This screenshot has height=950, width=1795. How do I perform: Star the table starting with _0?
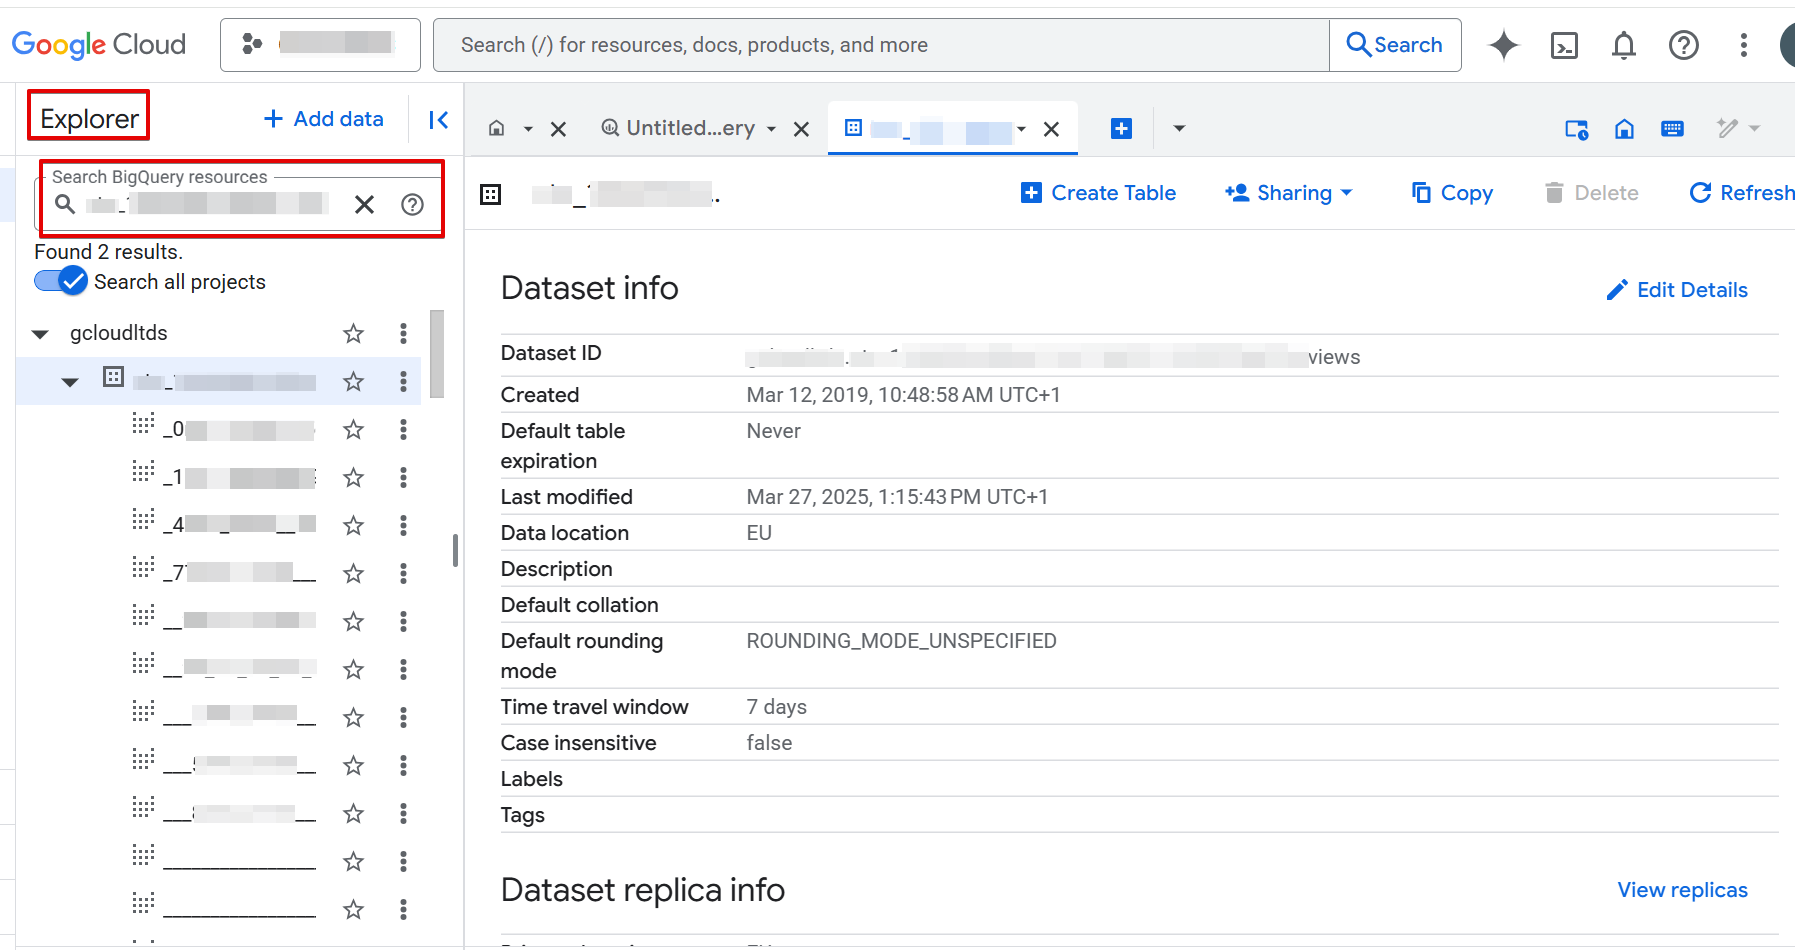[x=353, y=430]
